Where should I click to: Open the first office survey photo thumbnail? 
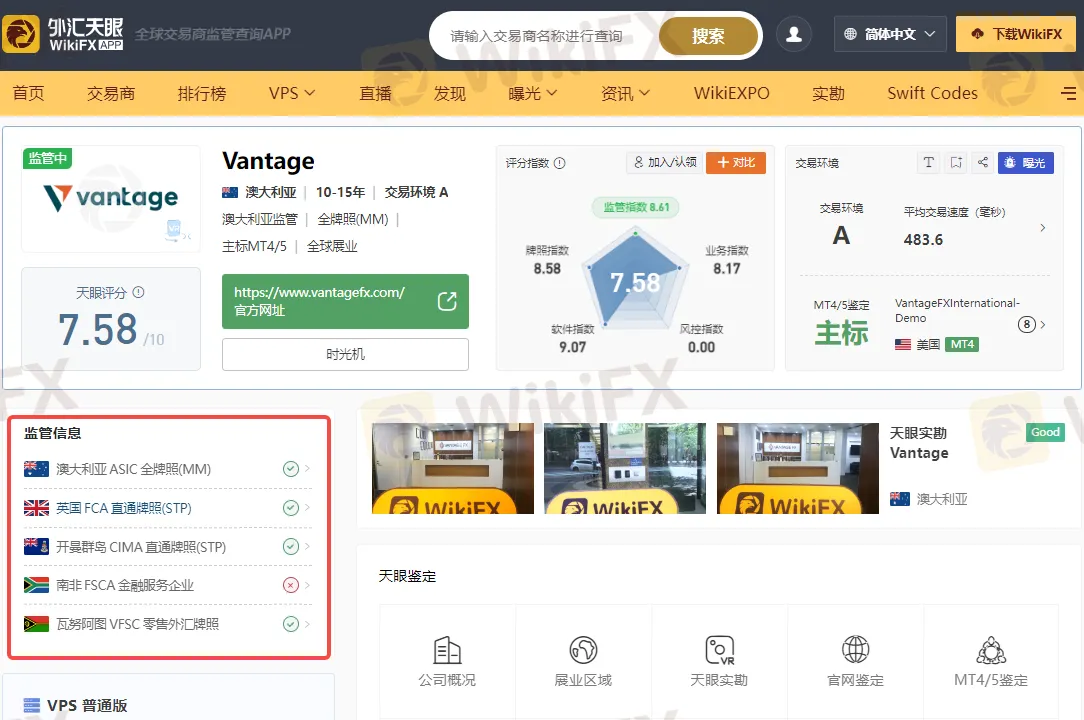(x=453, y=468)
